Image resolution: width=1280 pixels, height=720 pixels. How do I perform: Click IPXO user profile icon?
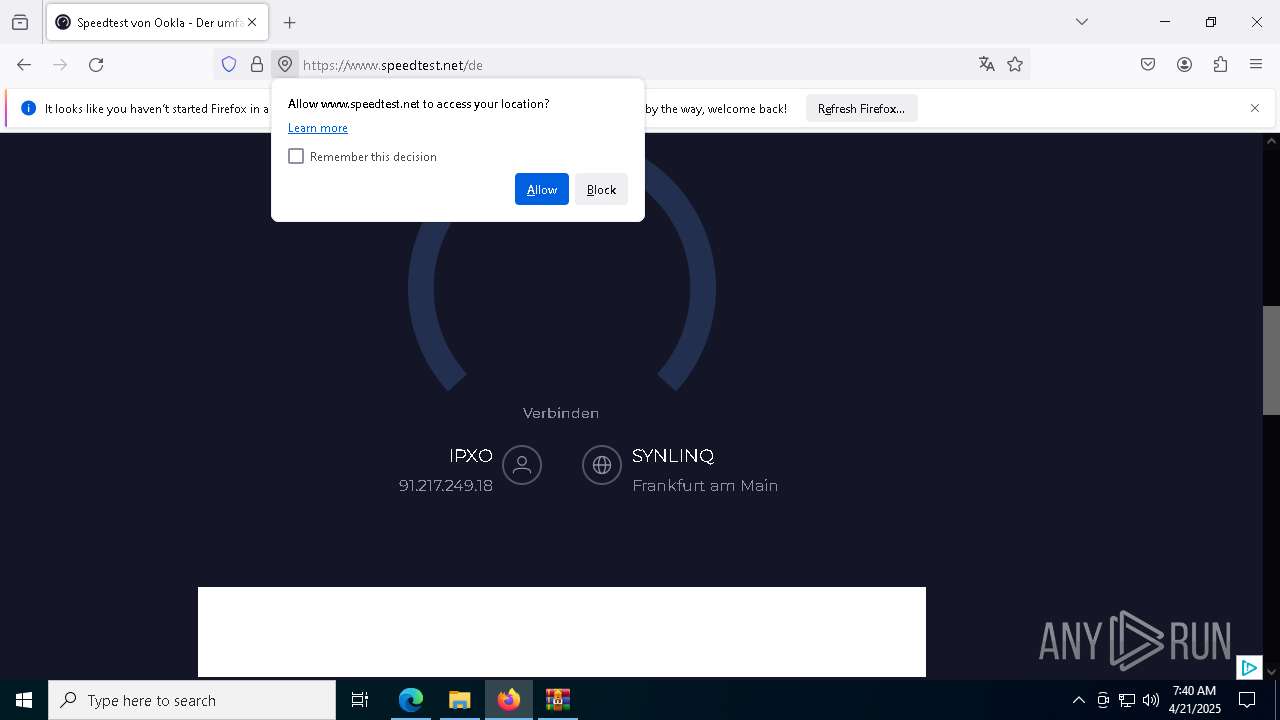[522, 465]
